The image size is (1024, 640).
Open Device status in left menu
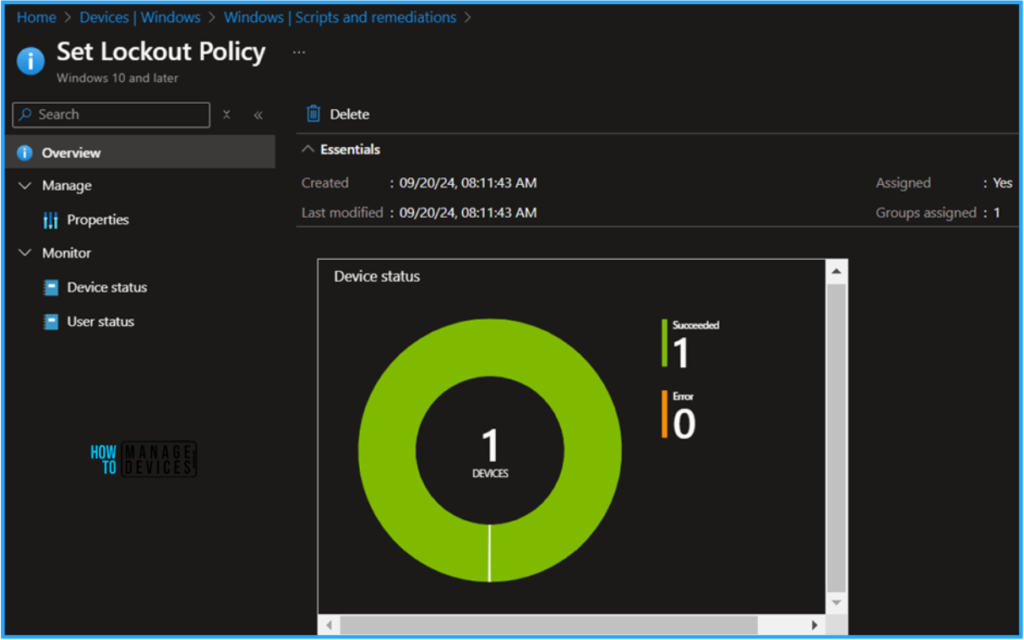click(107, 288)
